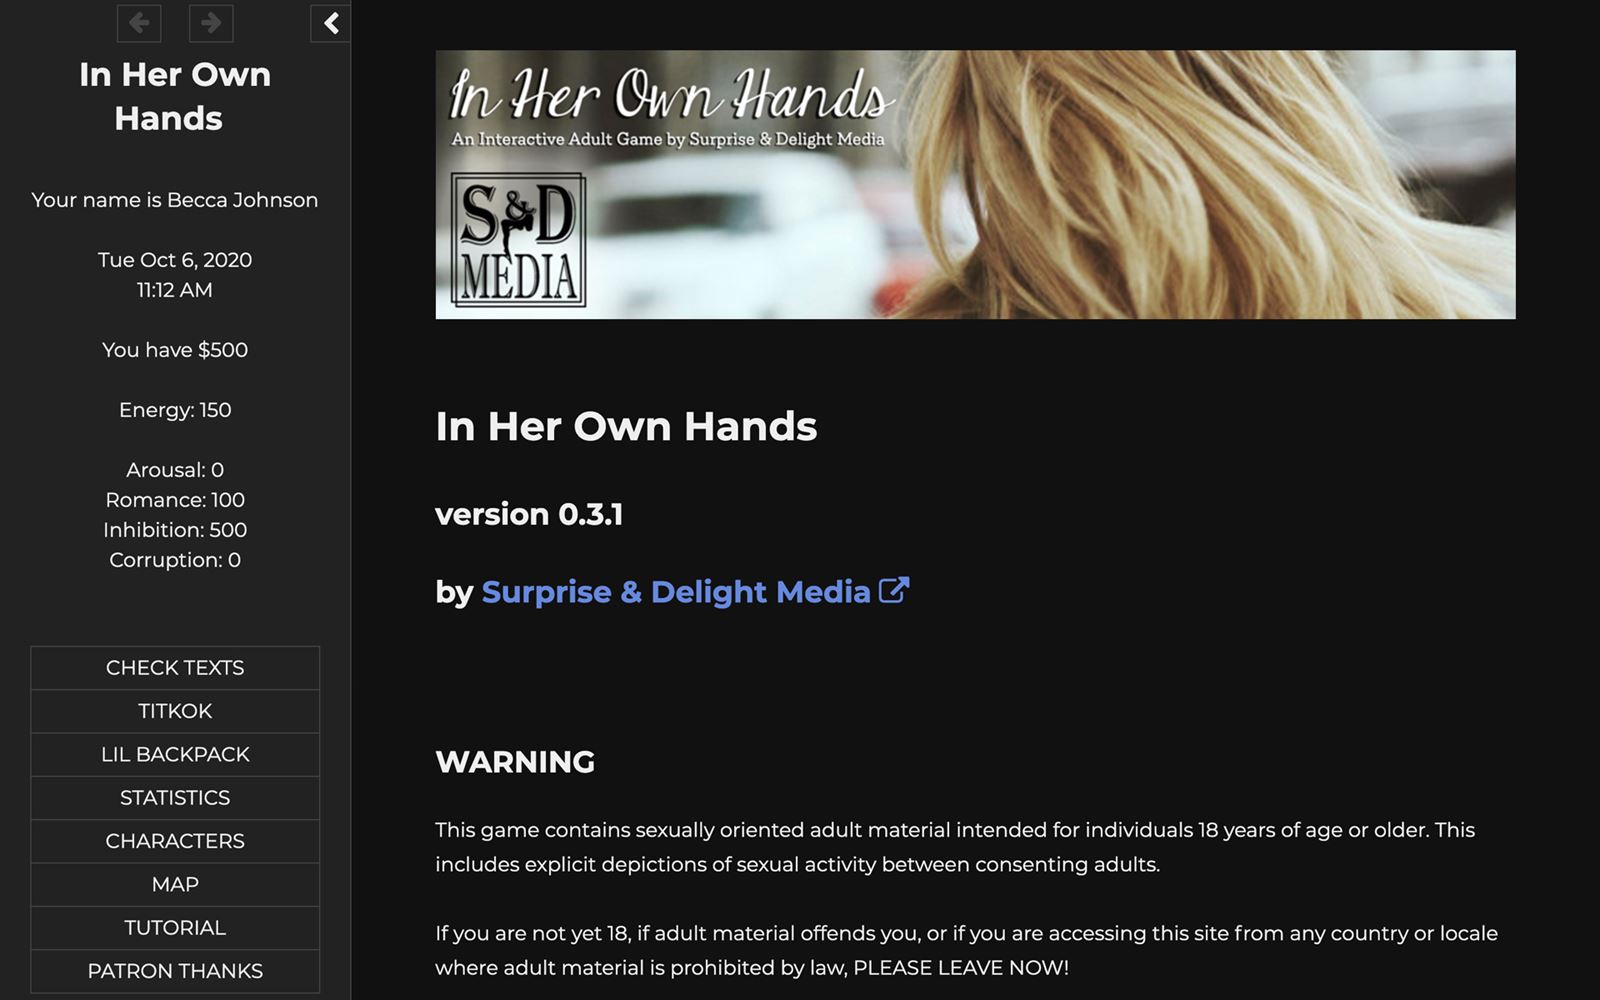Image resolution: width=1600 pixels, height=1000 pixels.
Task: Follow the Surprise & Delight Media link
Action: coord(676,592)
